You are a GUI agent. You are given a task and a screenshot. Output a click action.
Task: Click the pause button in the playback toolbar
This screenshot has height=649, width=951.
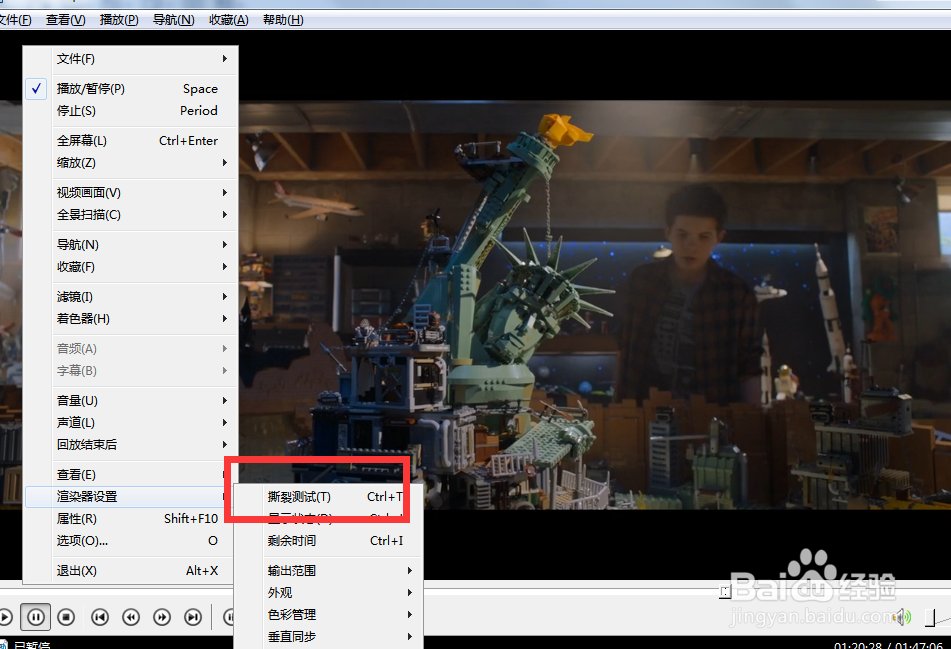click(x=36, y=617)
